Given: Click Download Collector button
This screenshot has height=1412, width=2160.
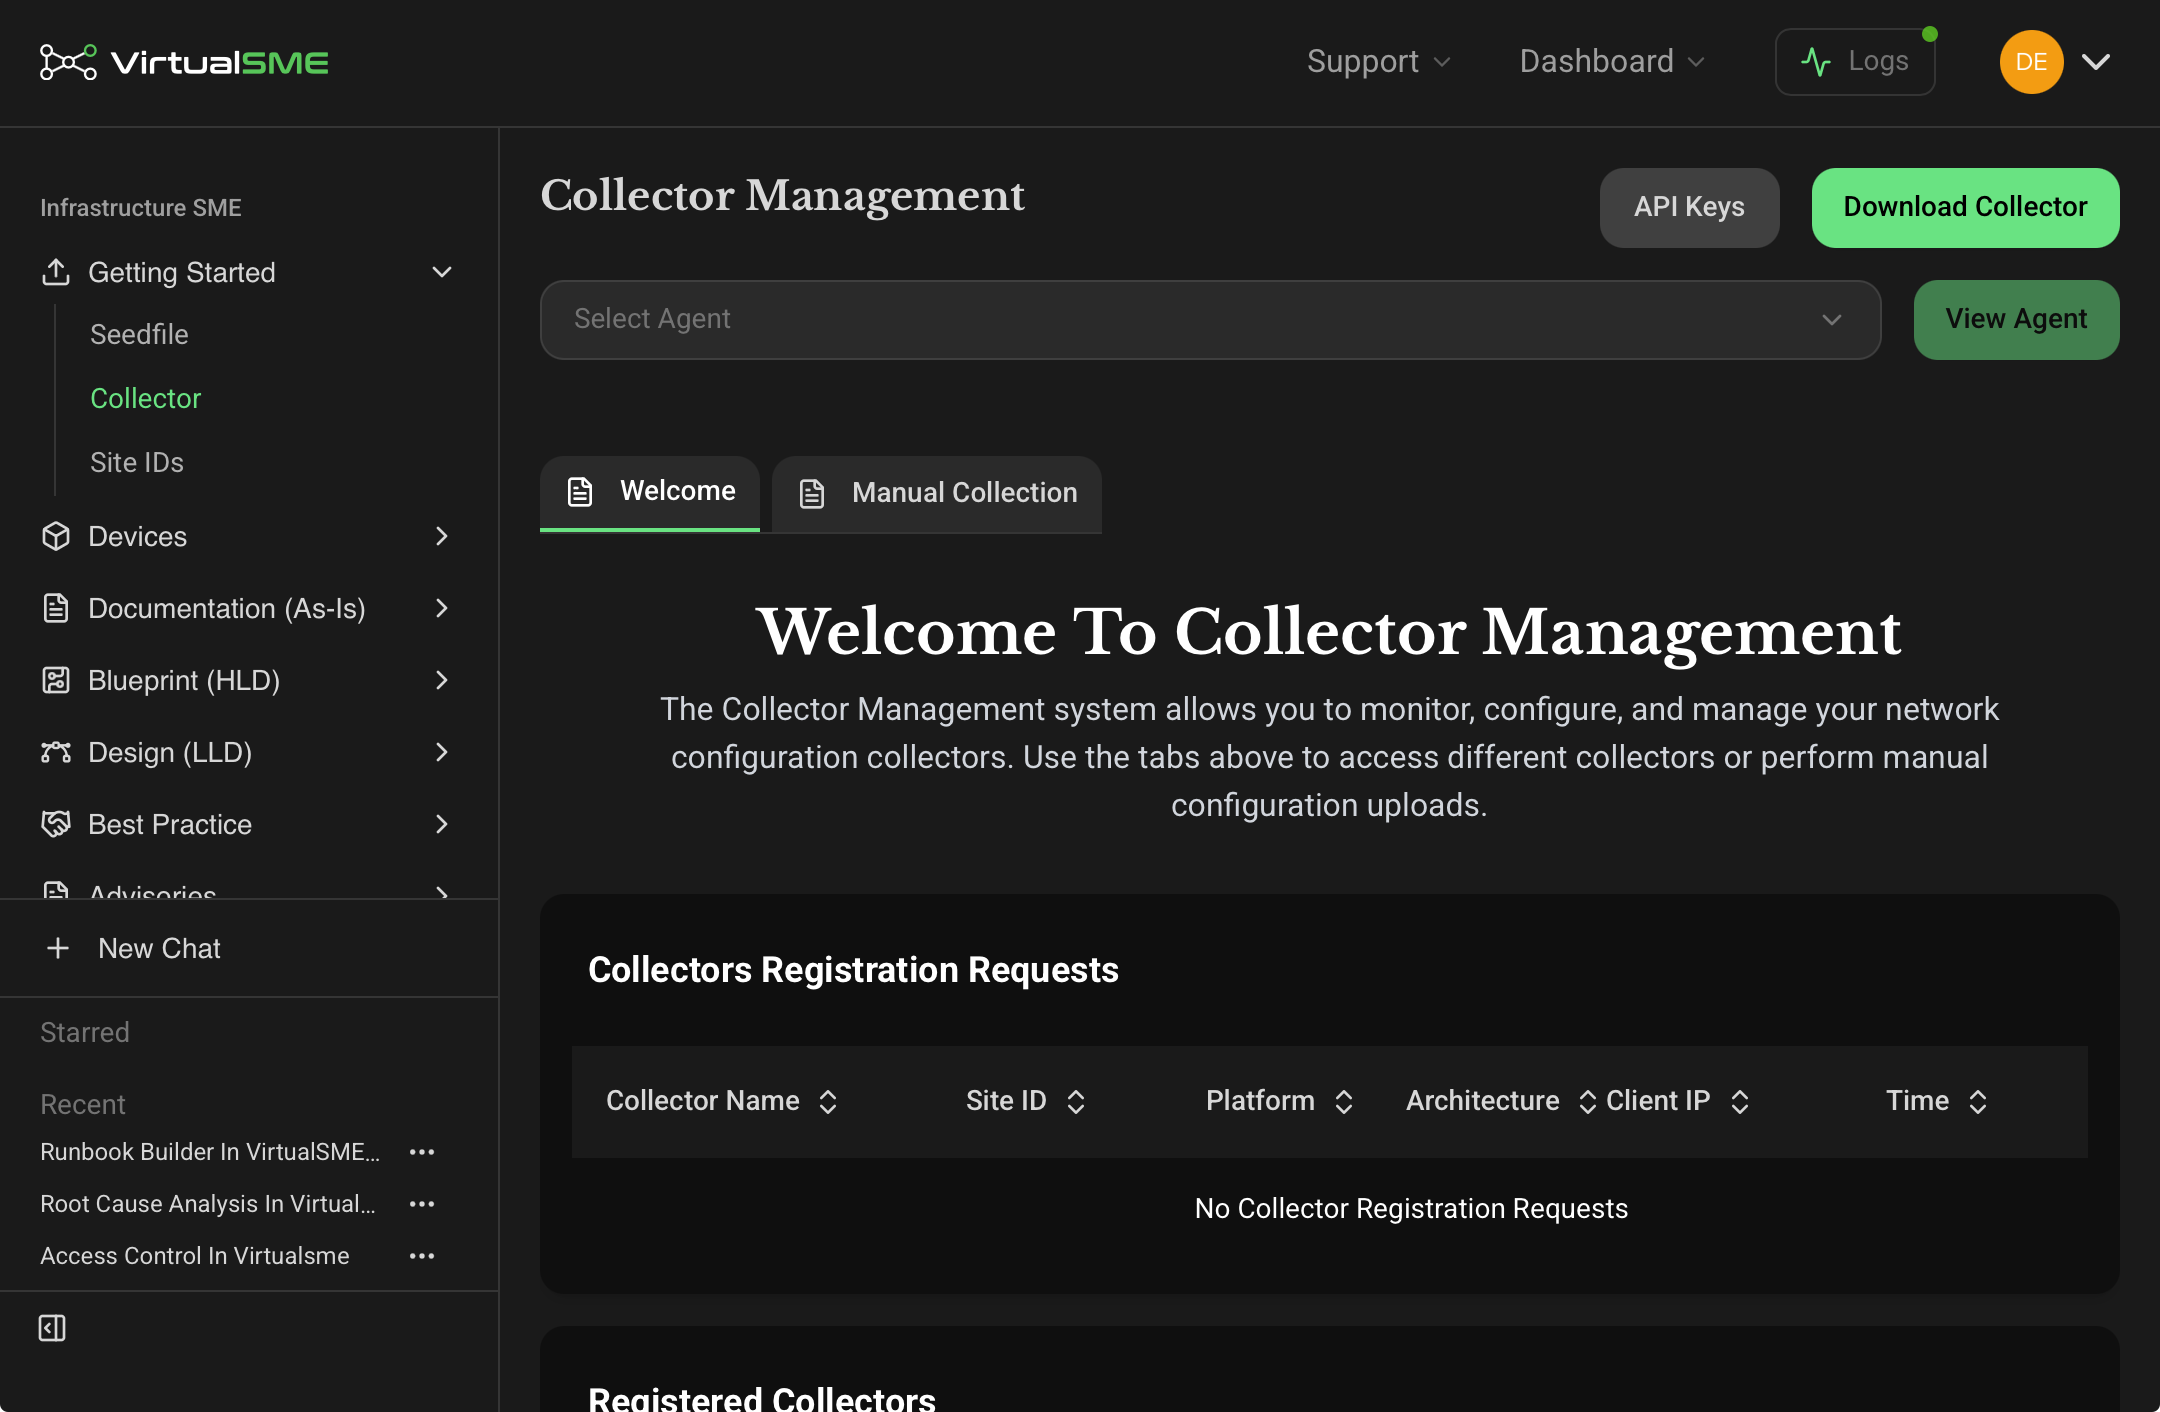Looking at the screenshot, I should (x=1965, y=207).
